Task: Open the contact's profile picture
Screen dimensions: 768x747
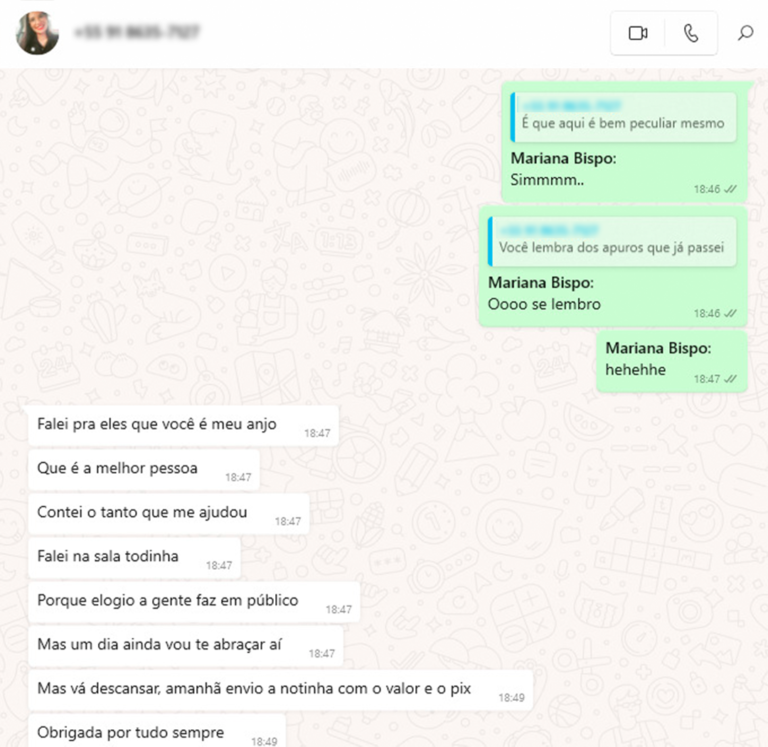Action: click(37, 33)
